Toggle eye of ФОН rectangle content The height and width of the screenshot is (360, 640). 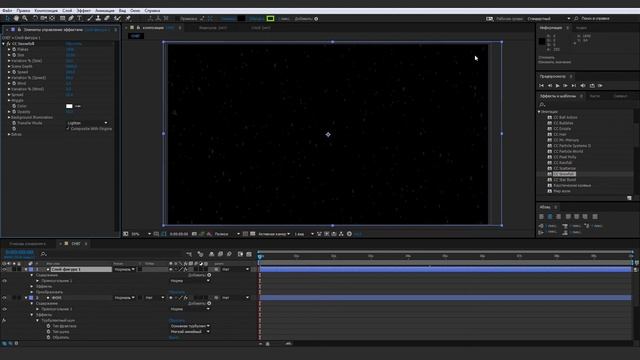click(x=4, y=309)
